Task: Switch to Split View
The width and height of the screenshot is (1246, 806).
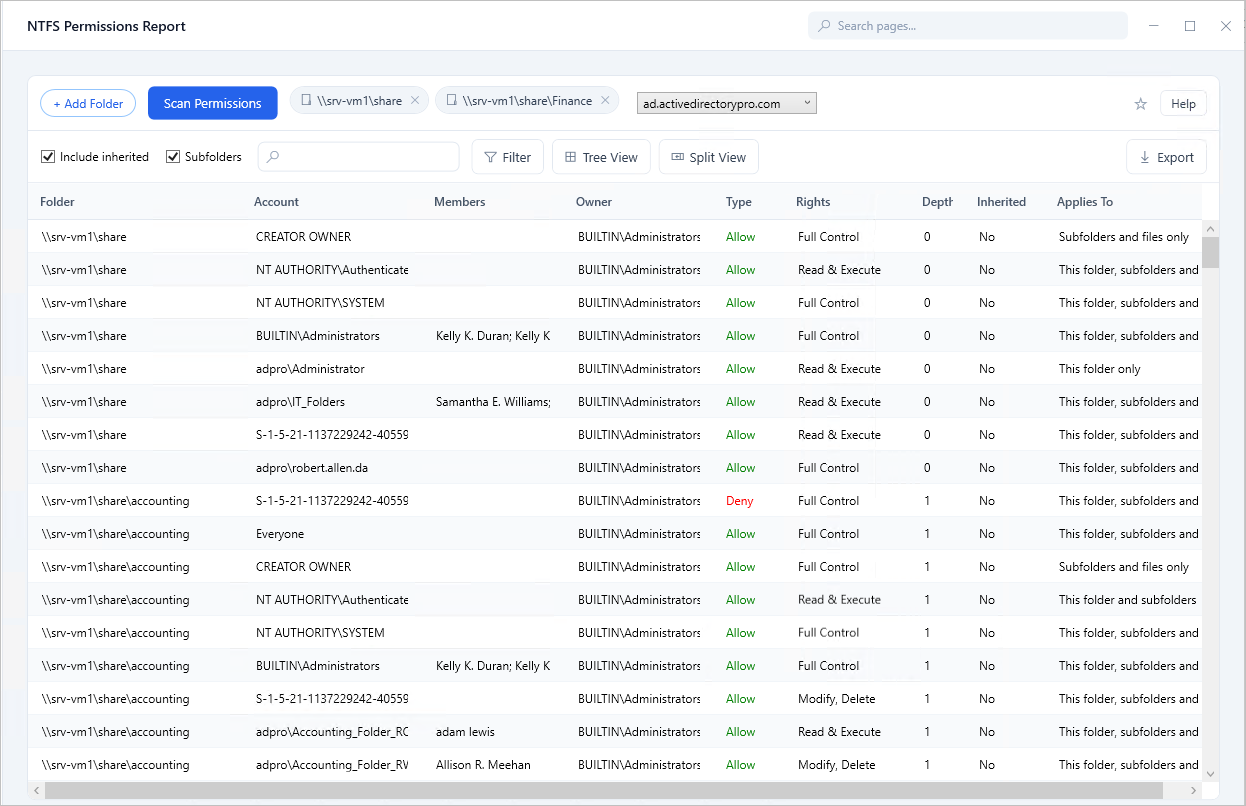Action: pos(708,157)
